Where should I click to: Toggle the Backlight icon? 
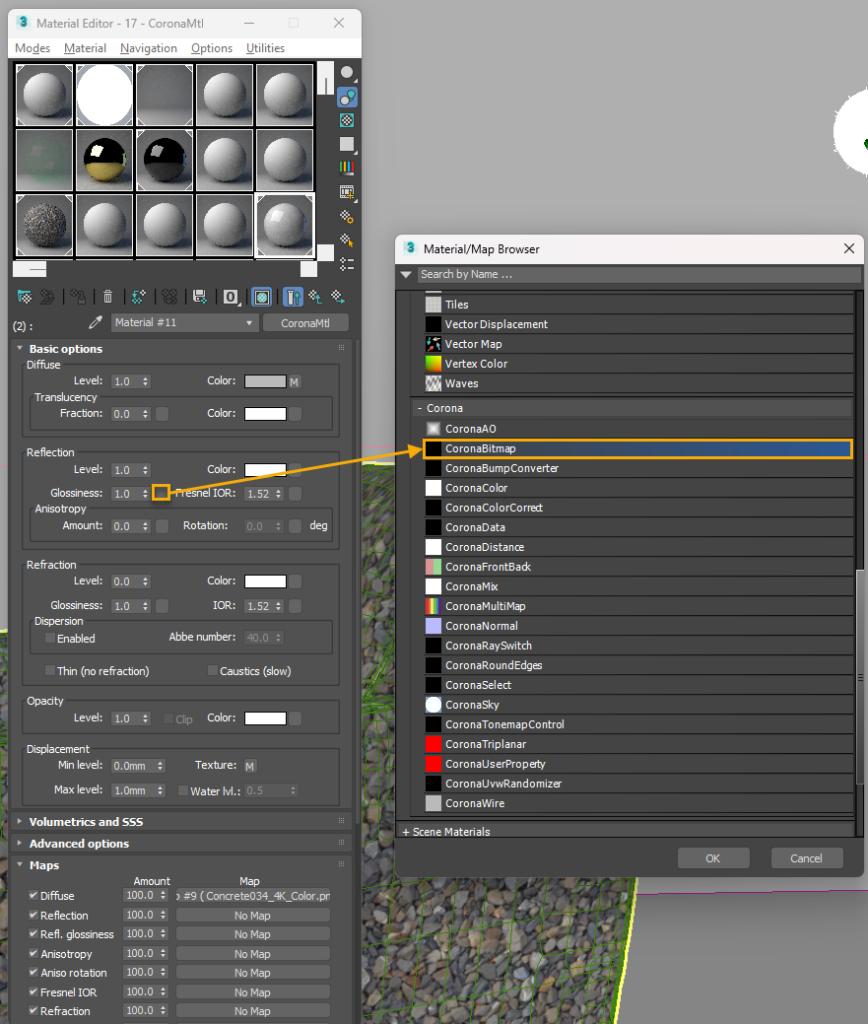click(x=347, y=97)
